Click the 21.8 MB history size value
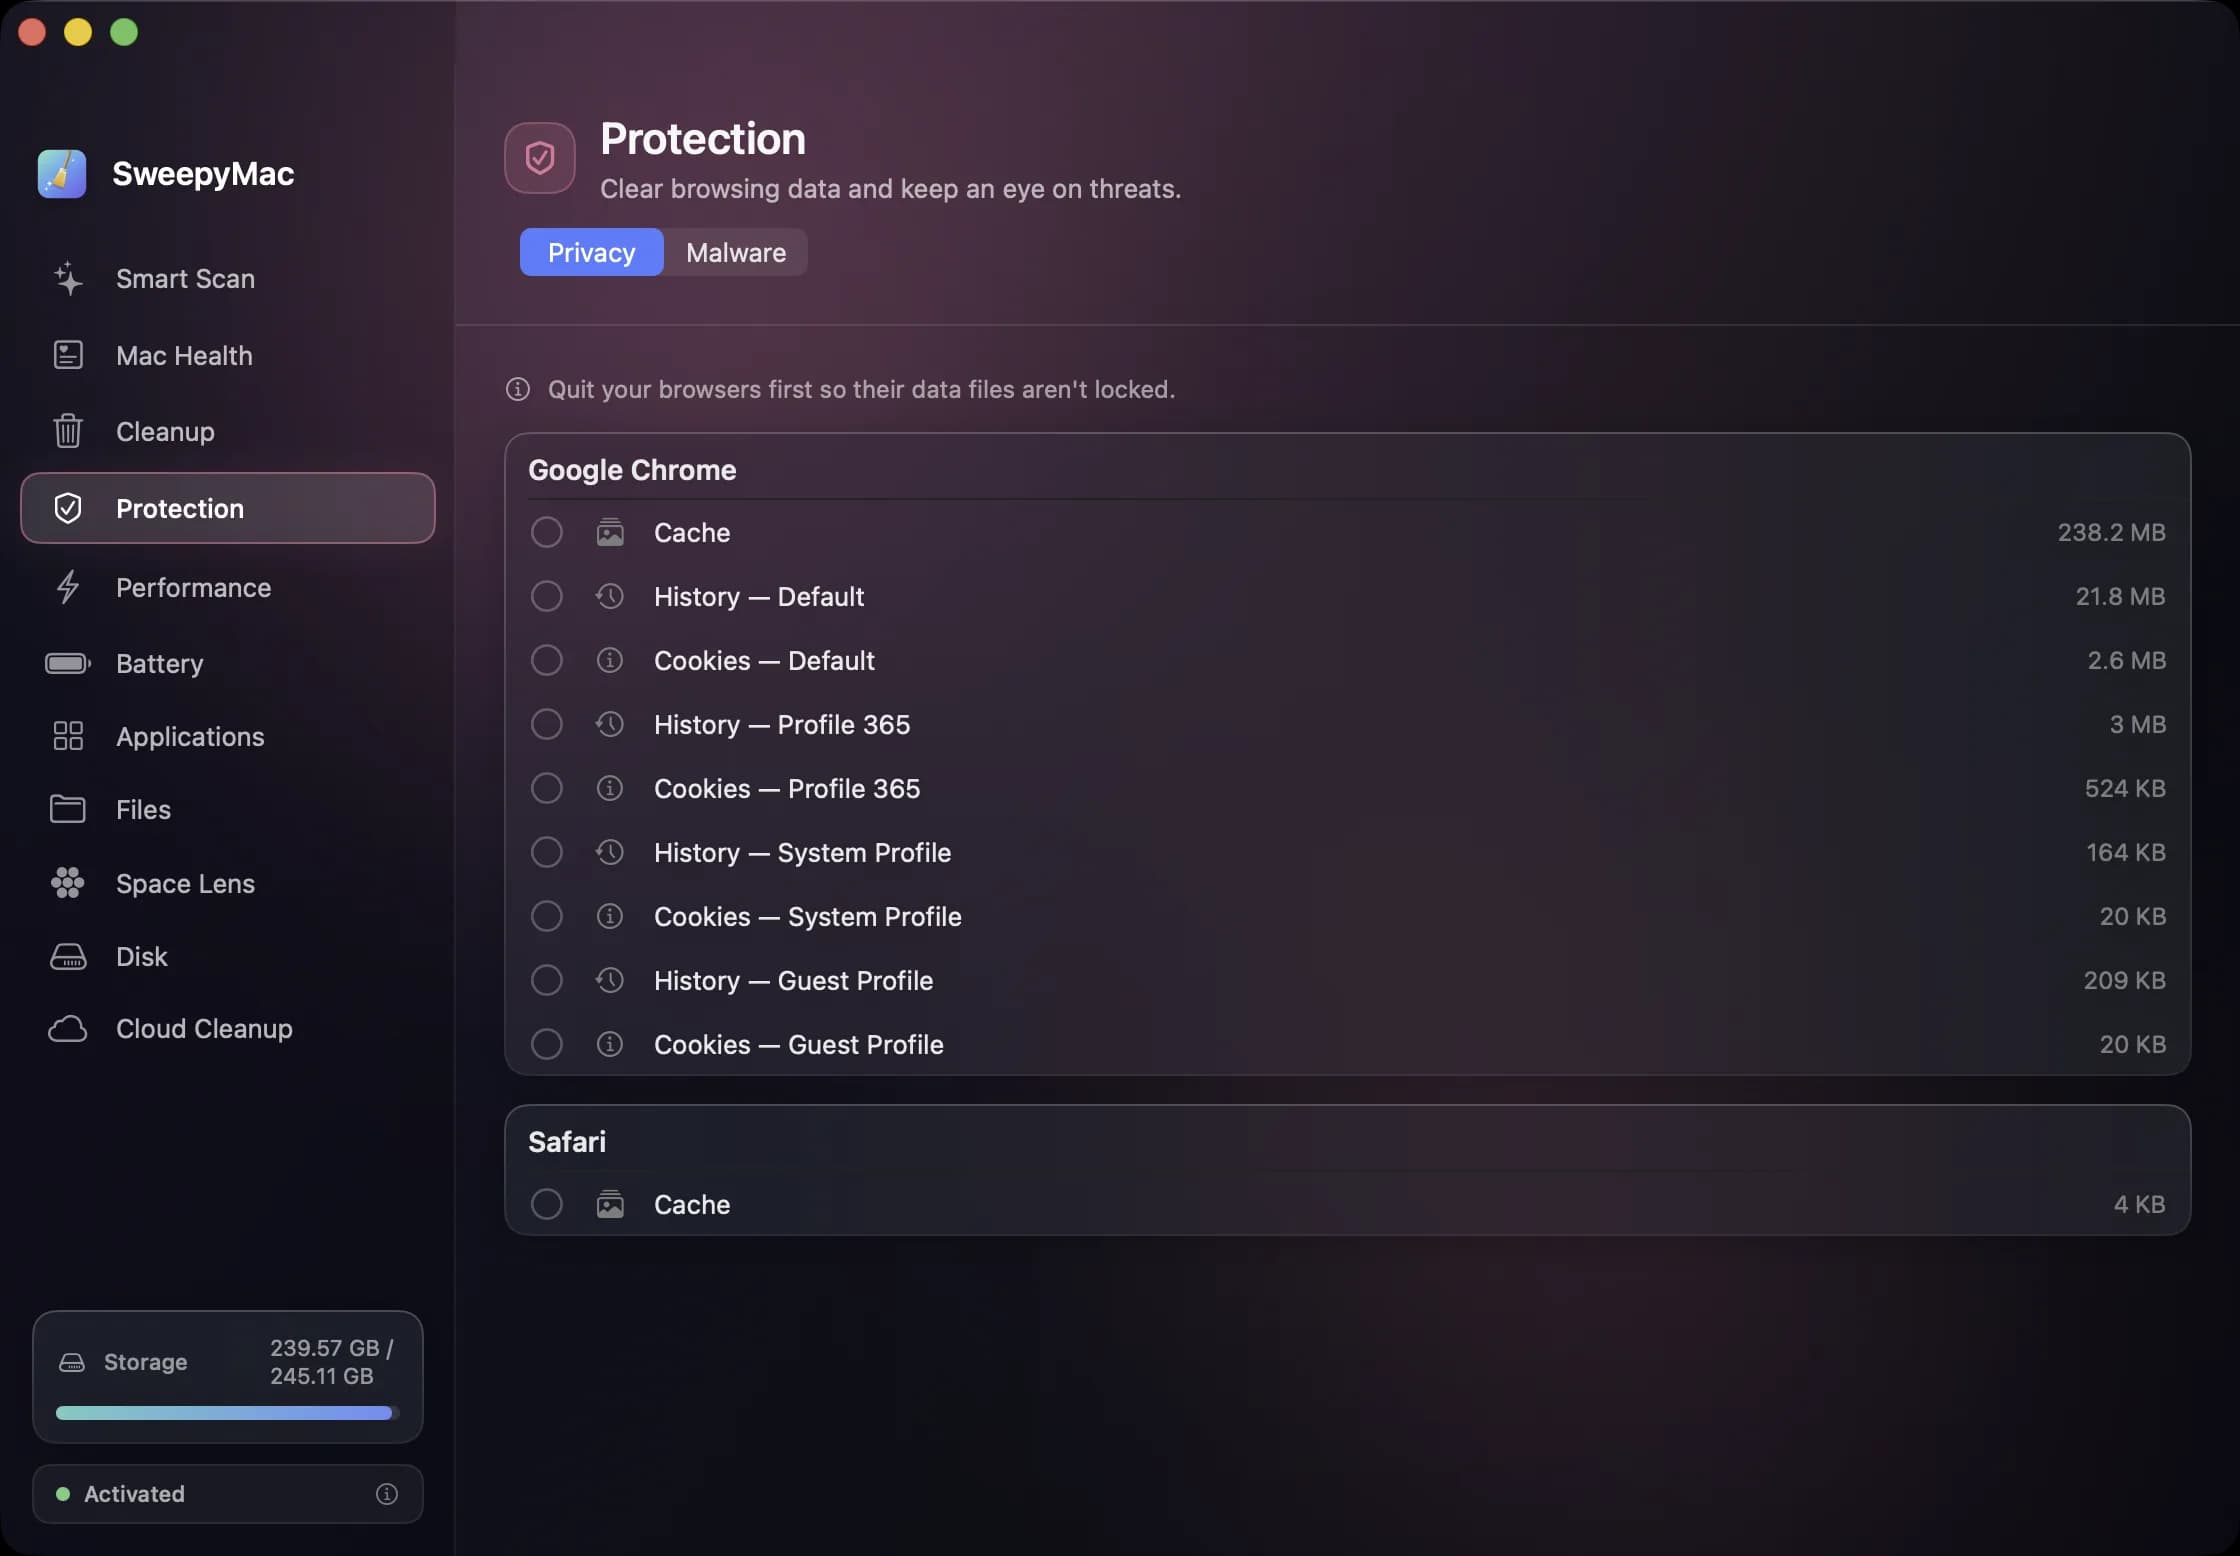 click(x=2120, y=597)
